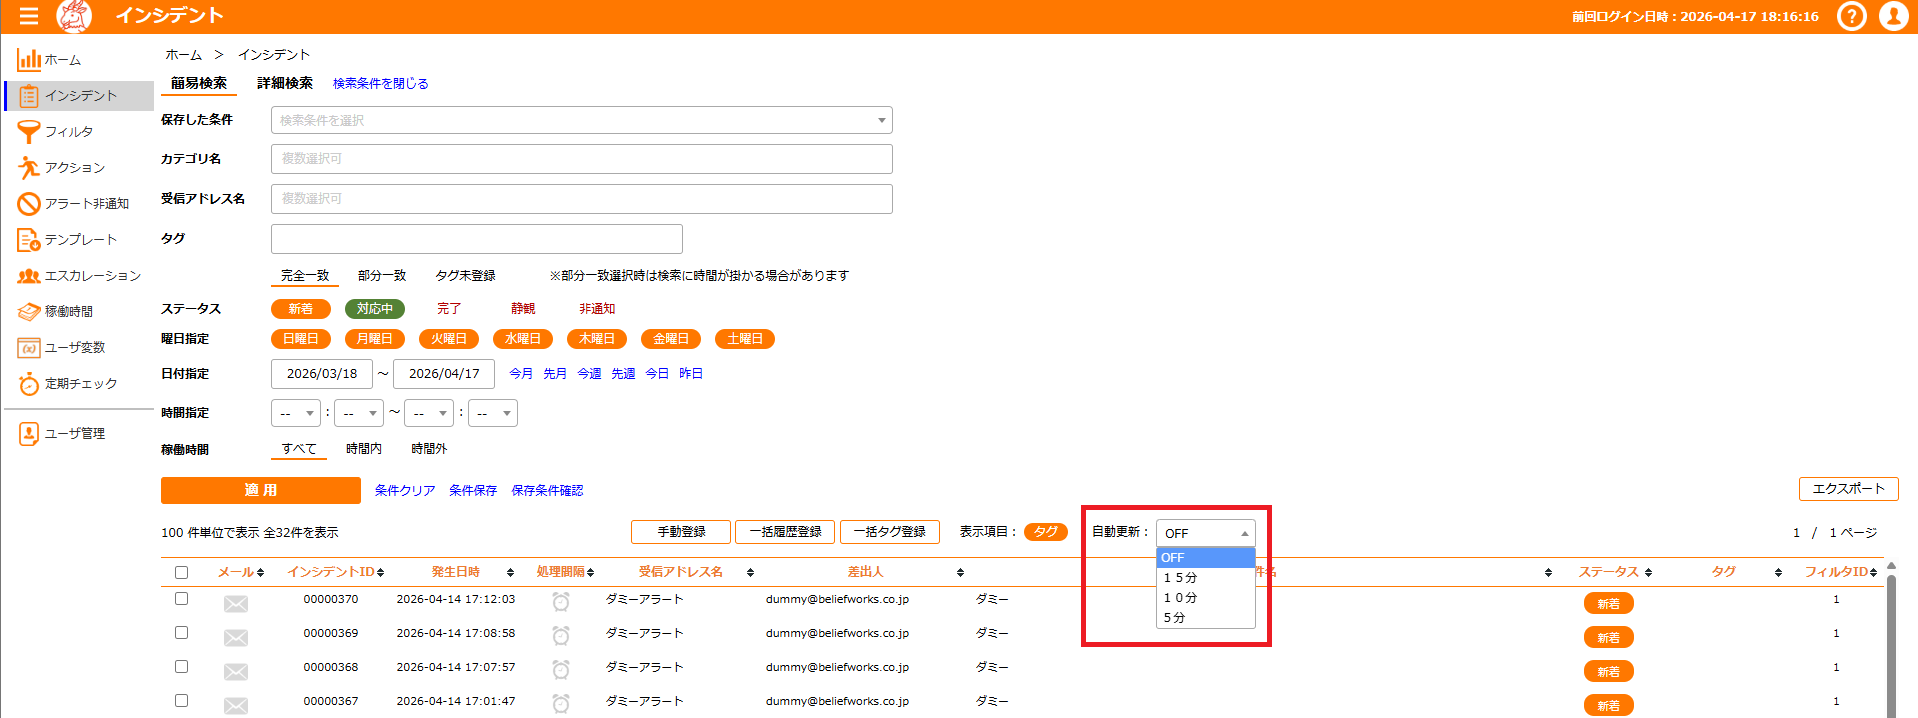1918x718 pixels.
Task: Open mail icon for incident 00000368
Action: (236, 671)
